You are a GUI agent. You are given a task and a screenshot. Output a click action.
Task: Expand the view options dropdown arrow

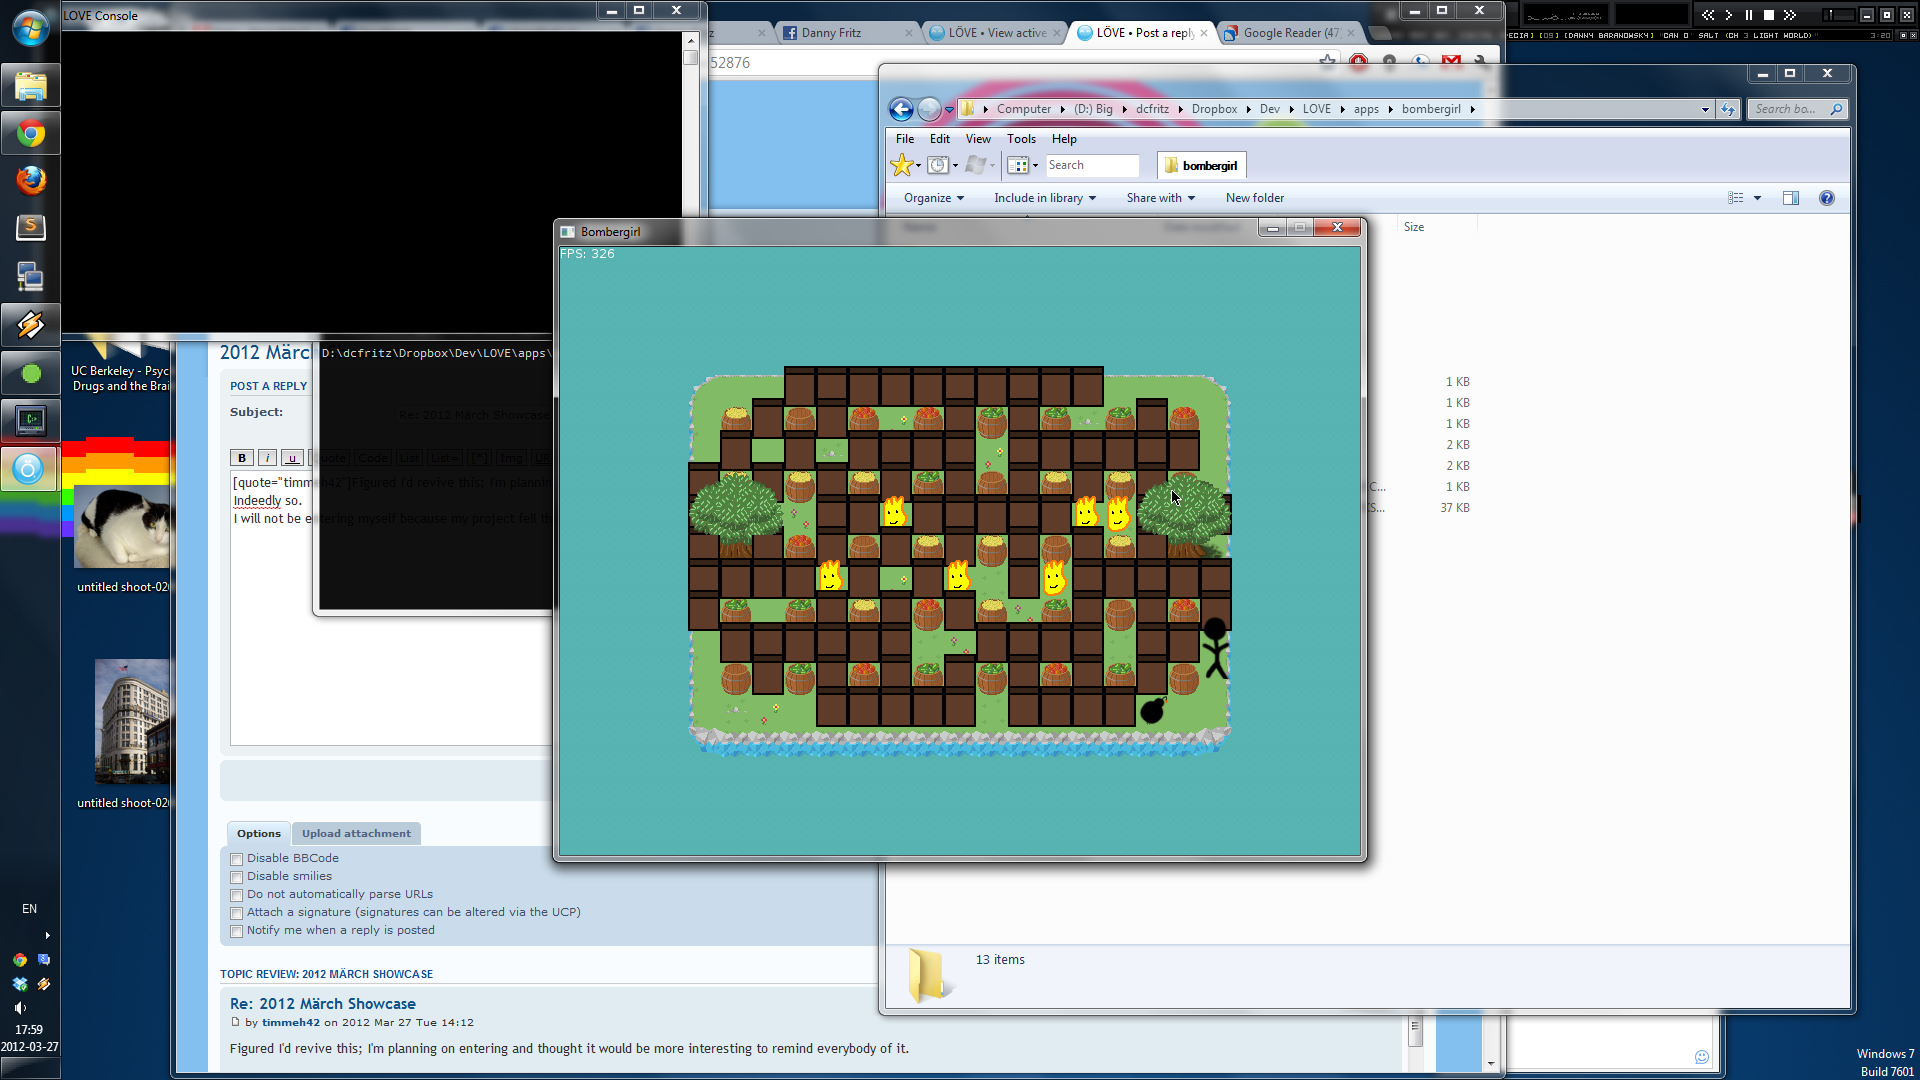1757,198
